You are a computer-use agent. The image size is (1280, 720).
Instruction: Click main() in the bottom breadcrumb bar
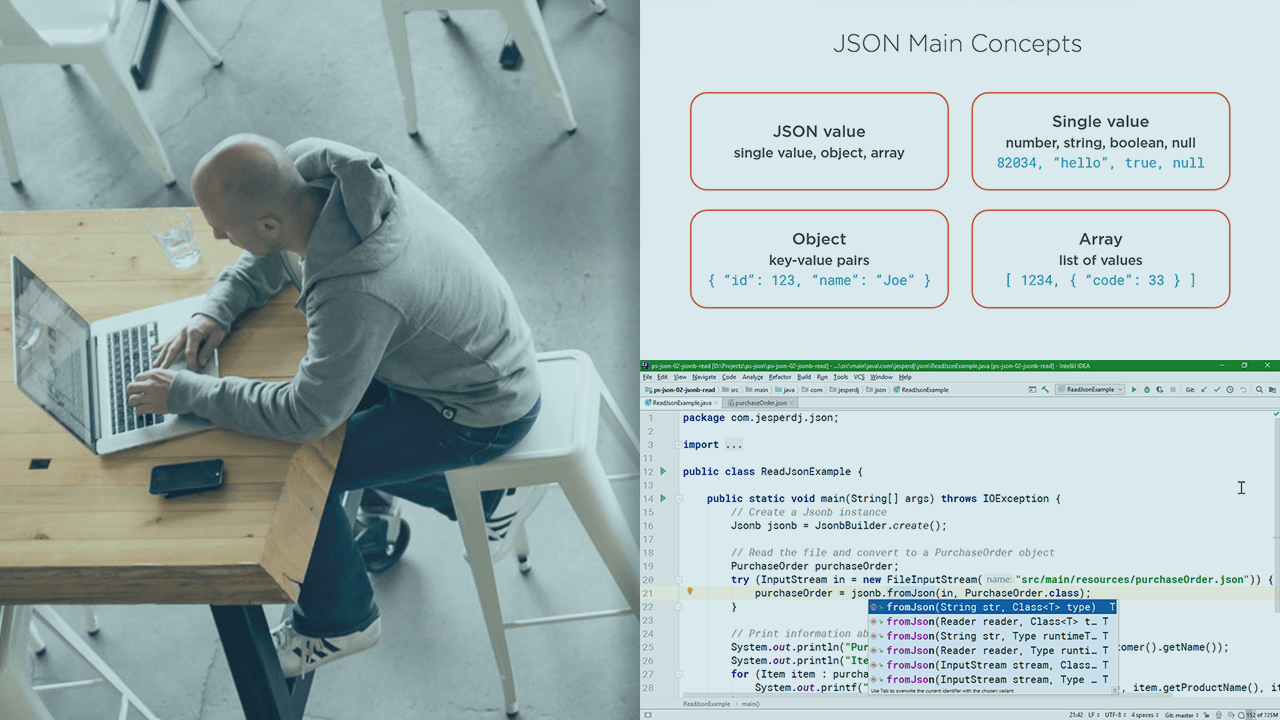click(x=752, y=705)
